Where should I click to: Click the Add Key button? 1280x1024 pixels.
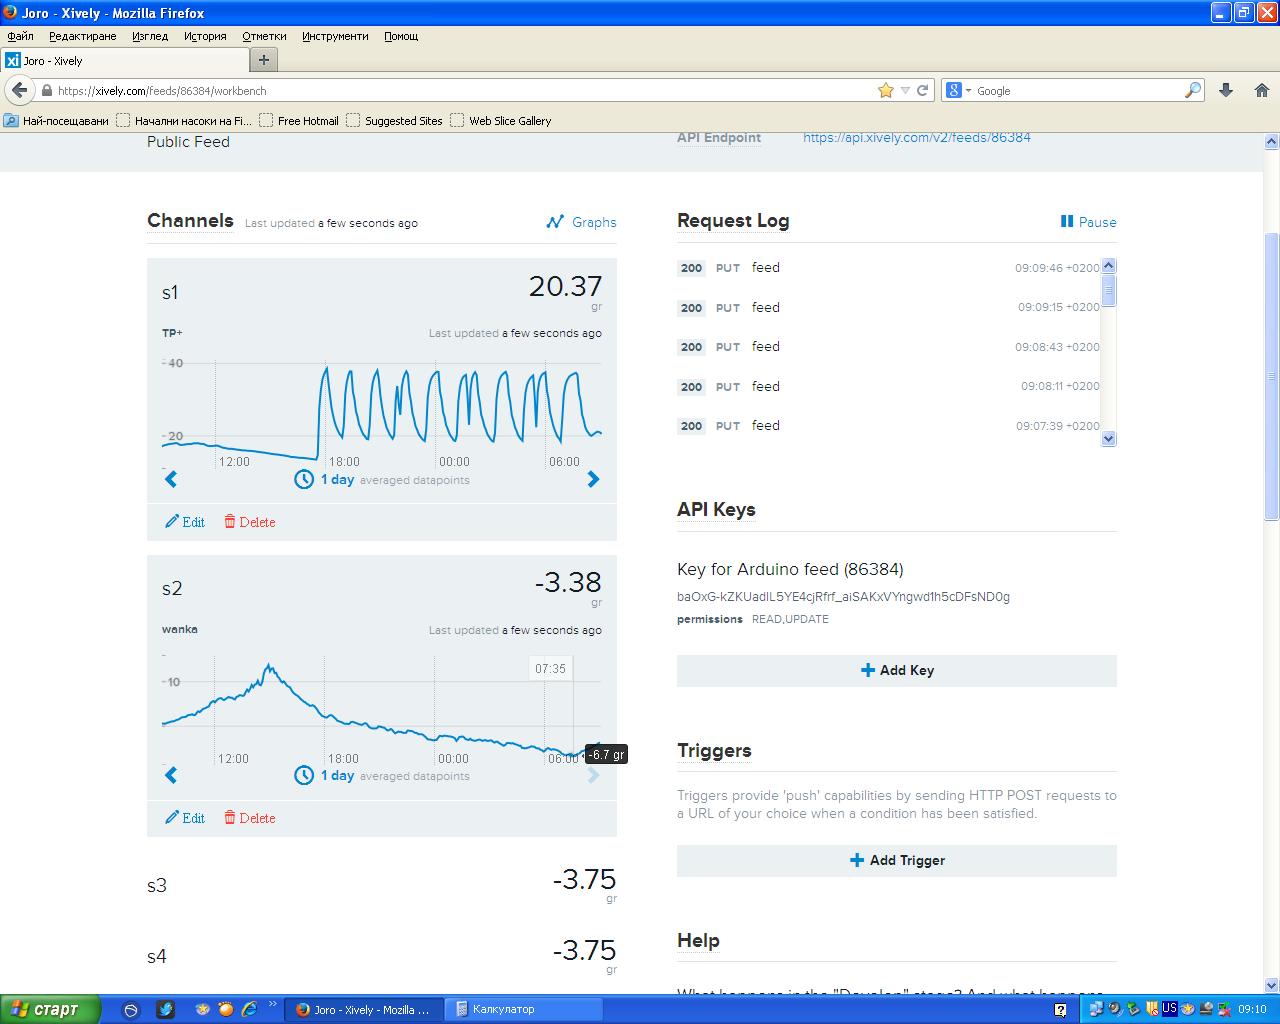point(897,671)
